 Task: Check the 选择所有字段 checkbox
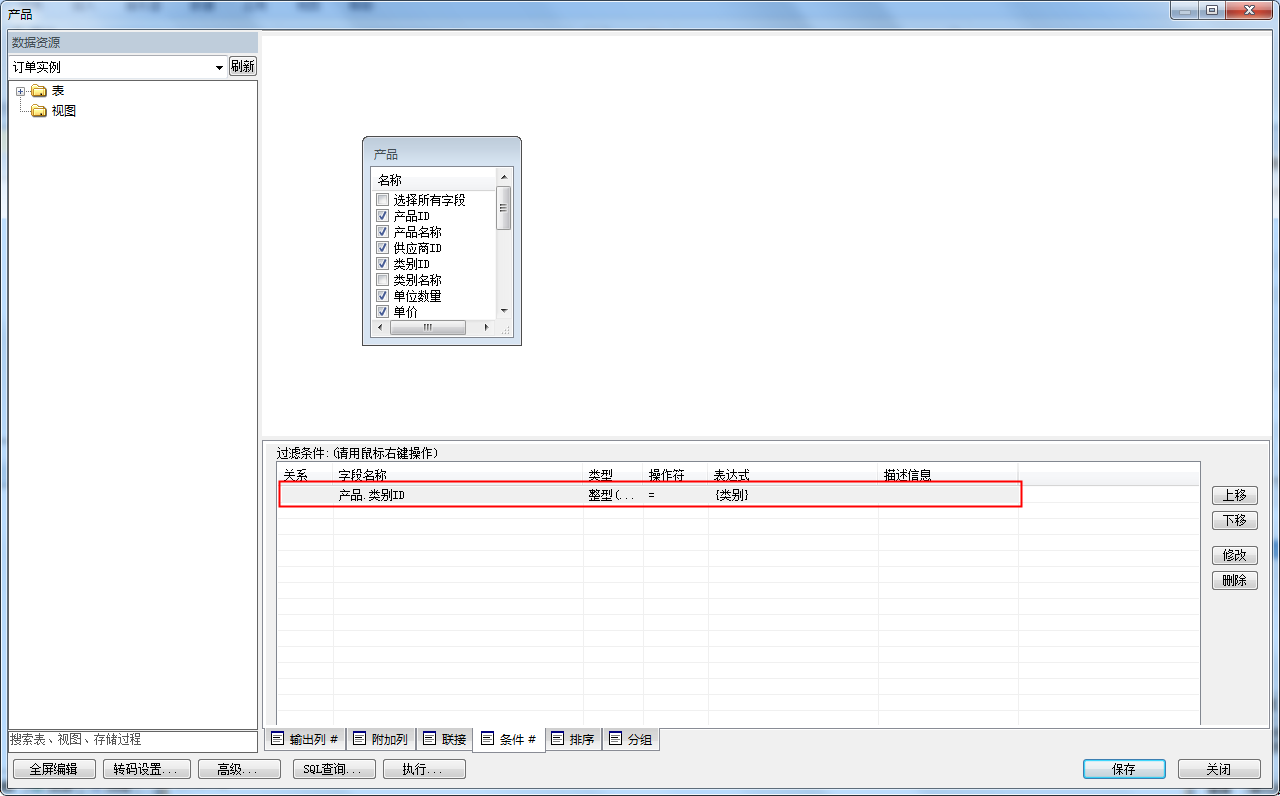(x=382, y=200)
